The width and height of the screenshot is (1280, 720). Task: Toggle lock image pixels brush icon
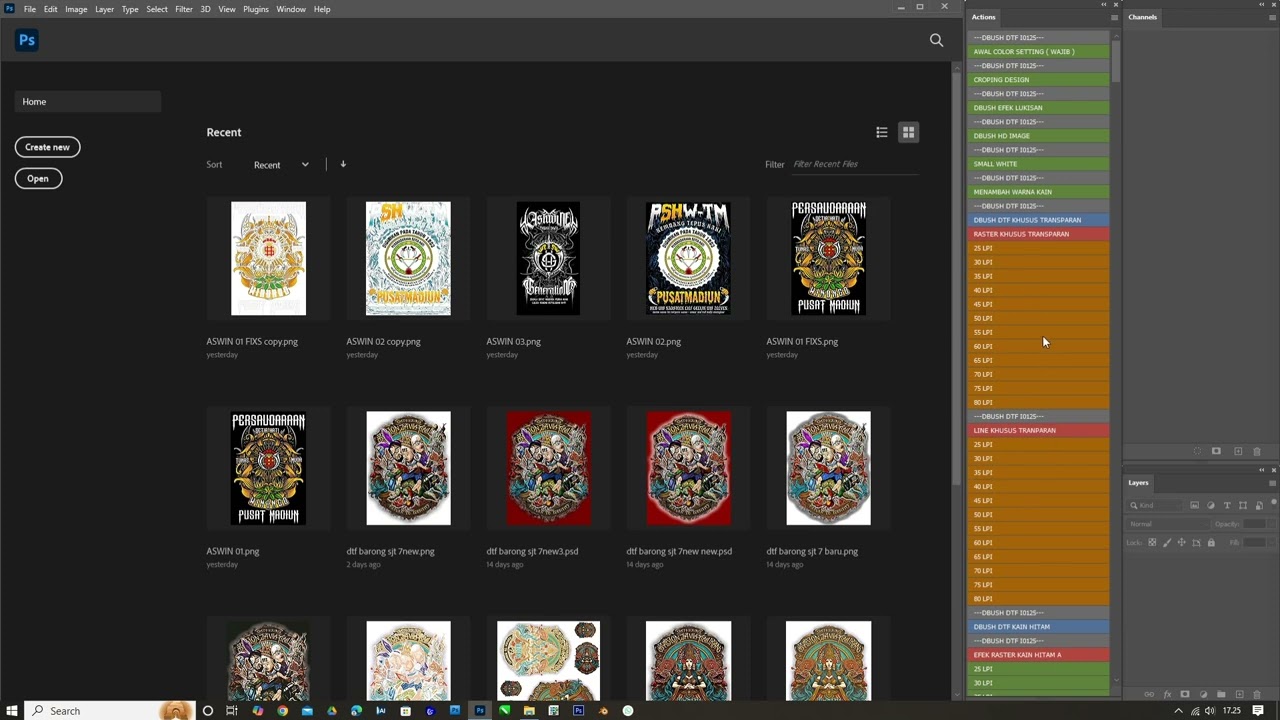click(1167, 542)
